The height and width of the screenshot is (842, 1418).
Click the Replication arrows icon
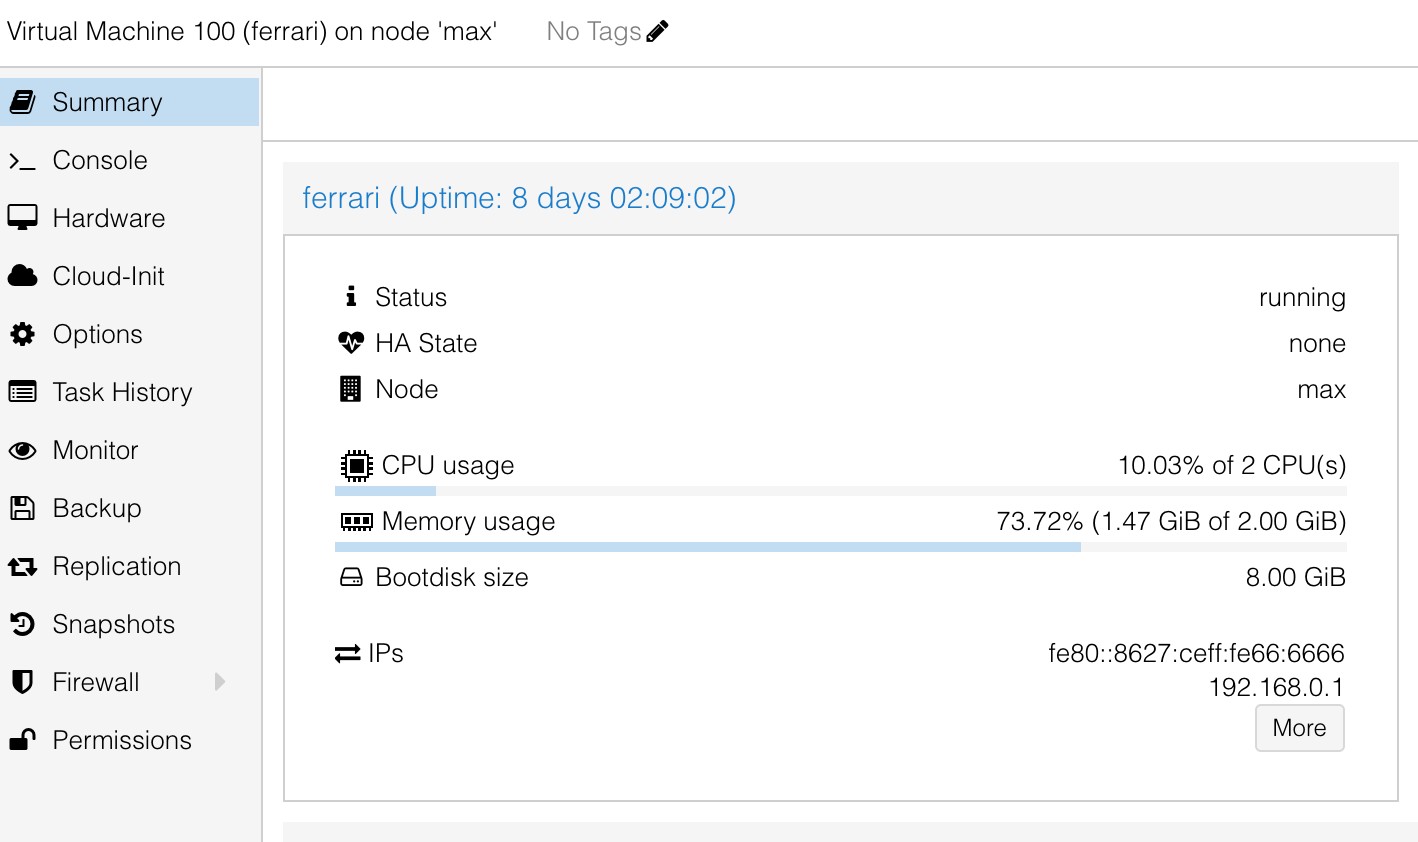coord(22,567)
